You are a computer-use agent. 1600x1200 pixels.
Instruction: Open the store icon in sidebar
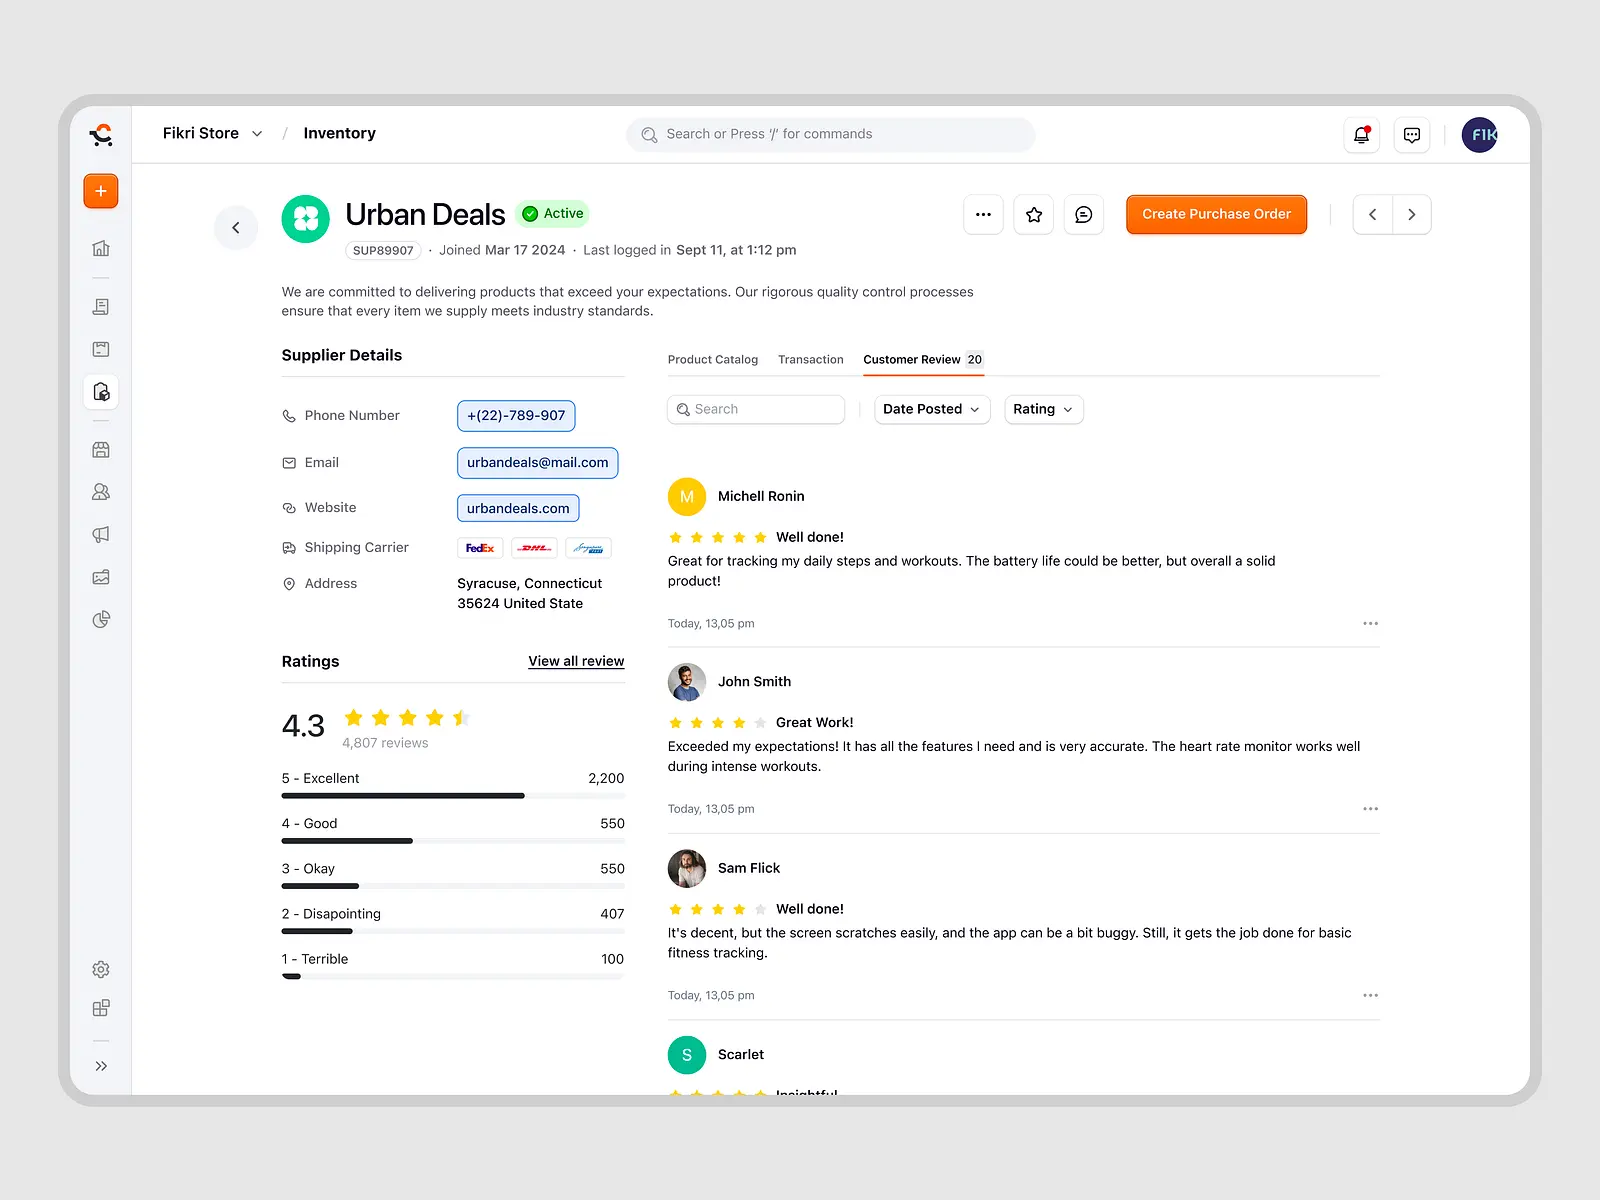pyautogui.click(x=101, y=450)
